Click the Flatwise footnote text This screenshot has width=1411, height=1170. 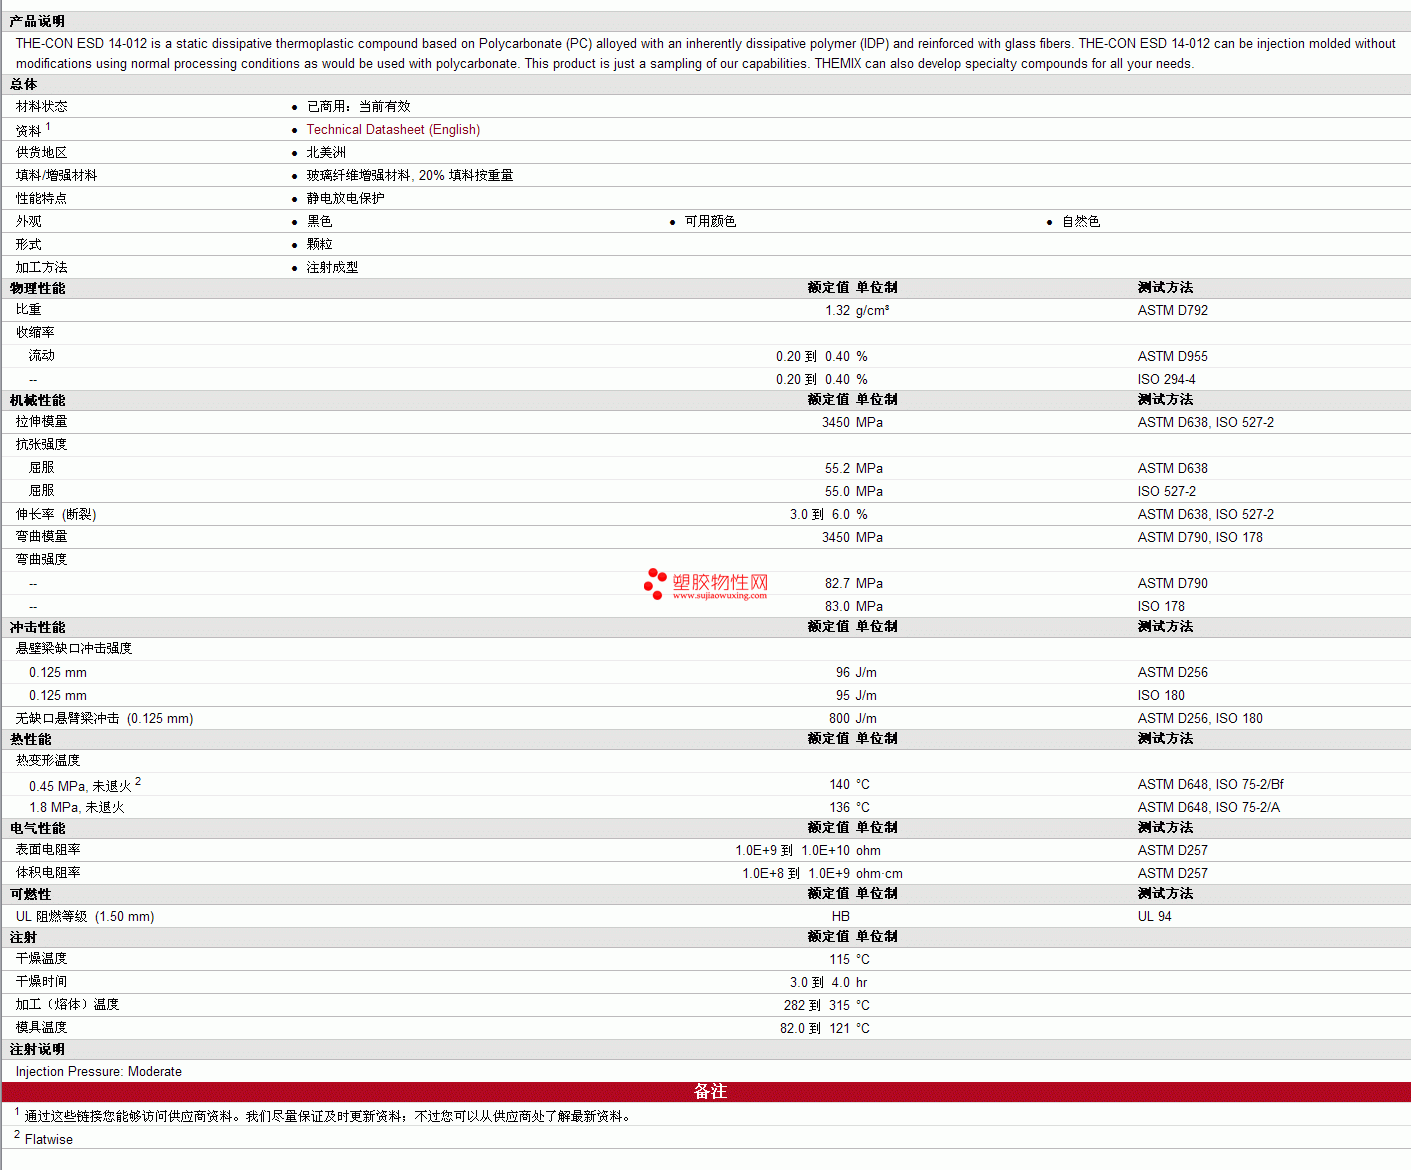tap(49, 1140)
